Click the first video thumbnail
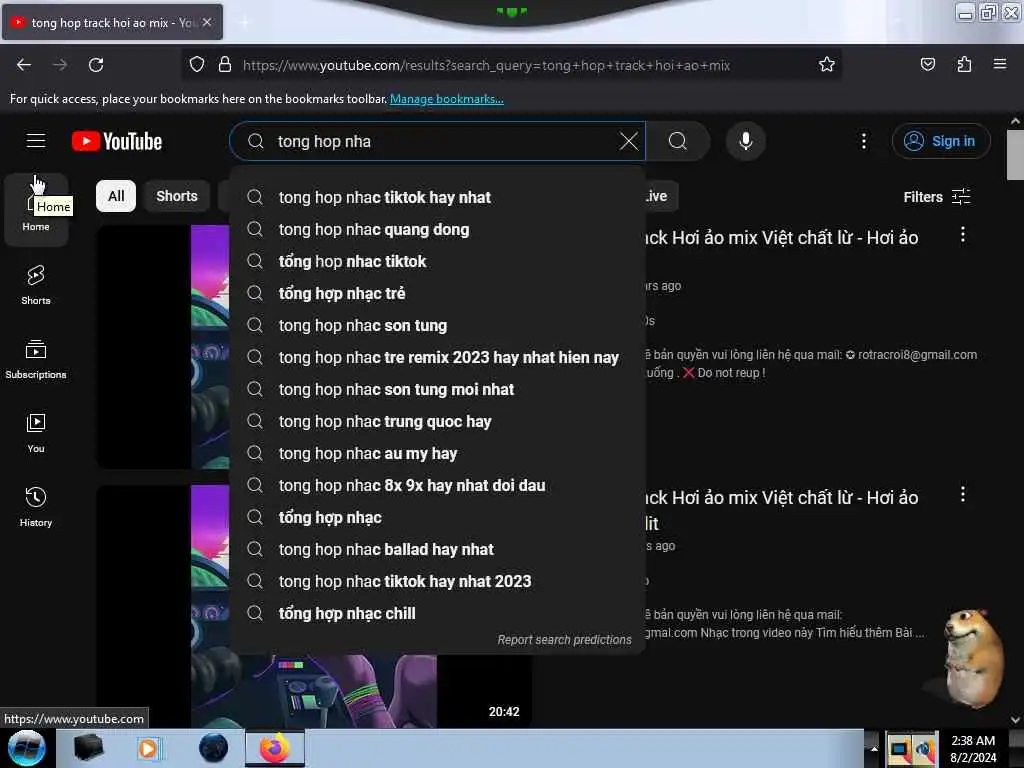1024x768 pixels. click(x=163, y=347)
